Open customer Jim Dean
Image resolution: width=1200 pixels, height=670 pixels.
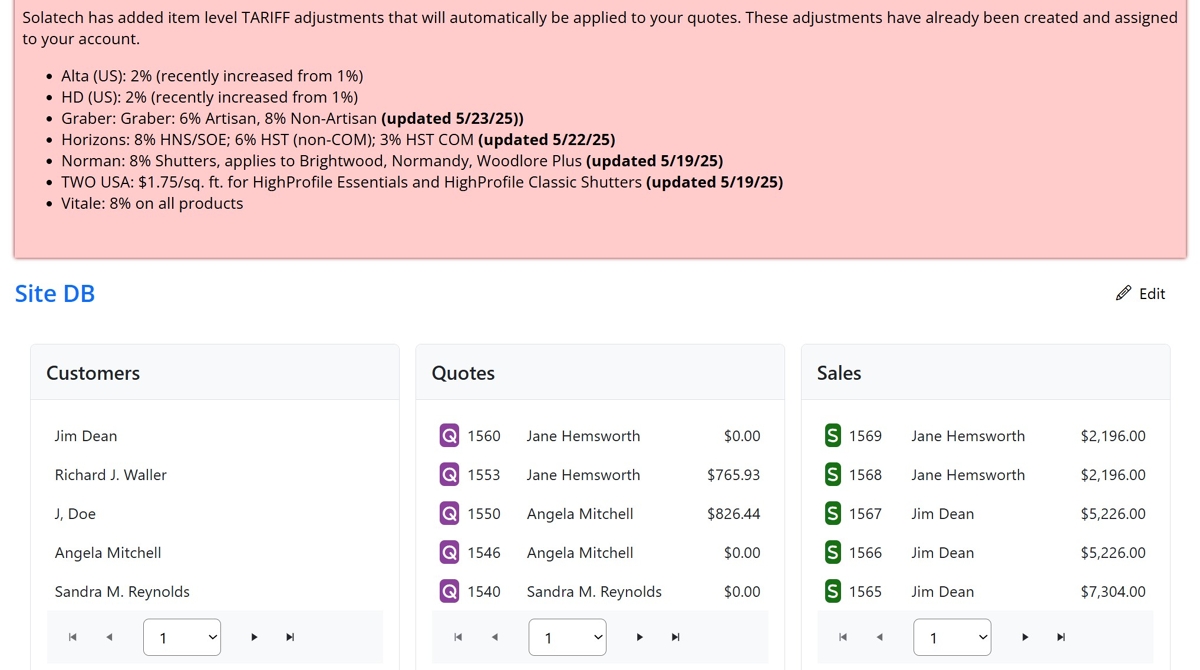coord(86,436)
